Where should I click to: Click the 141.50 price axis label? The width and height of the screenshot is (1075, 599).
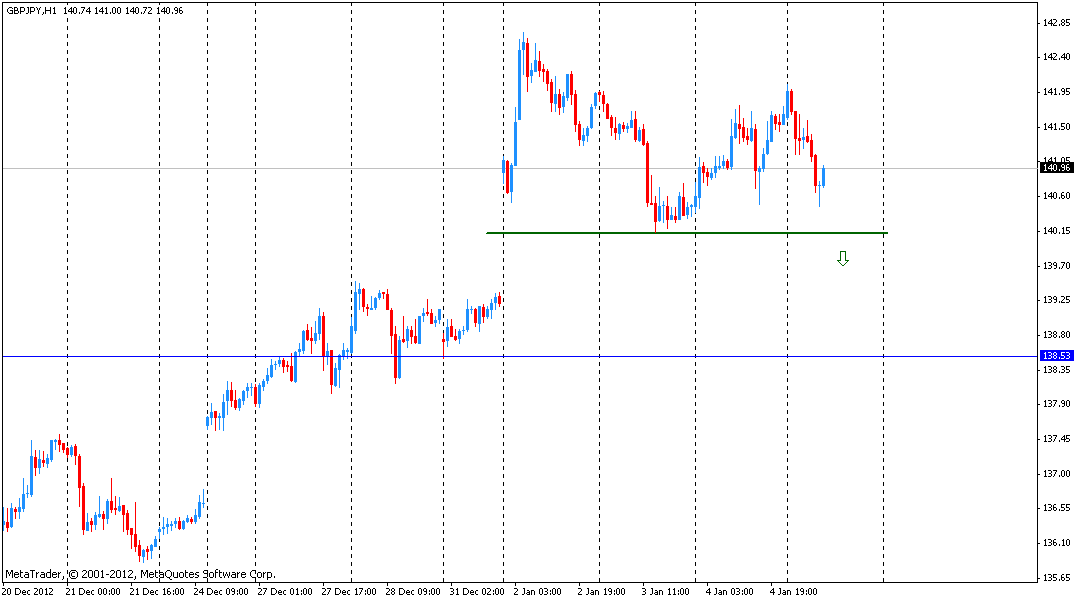(1056, 127)
